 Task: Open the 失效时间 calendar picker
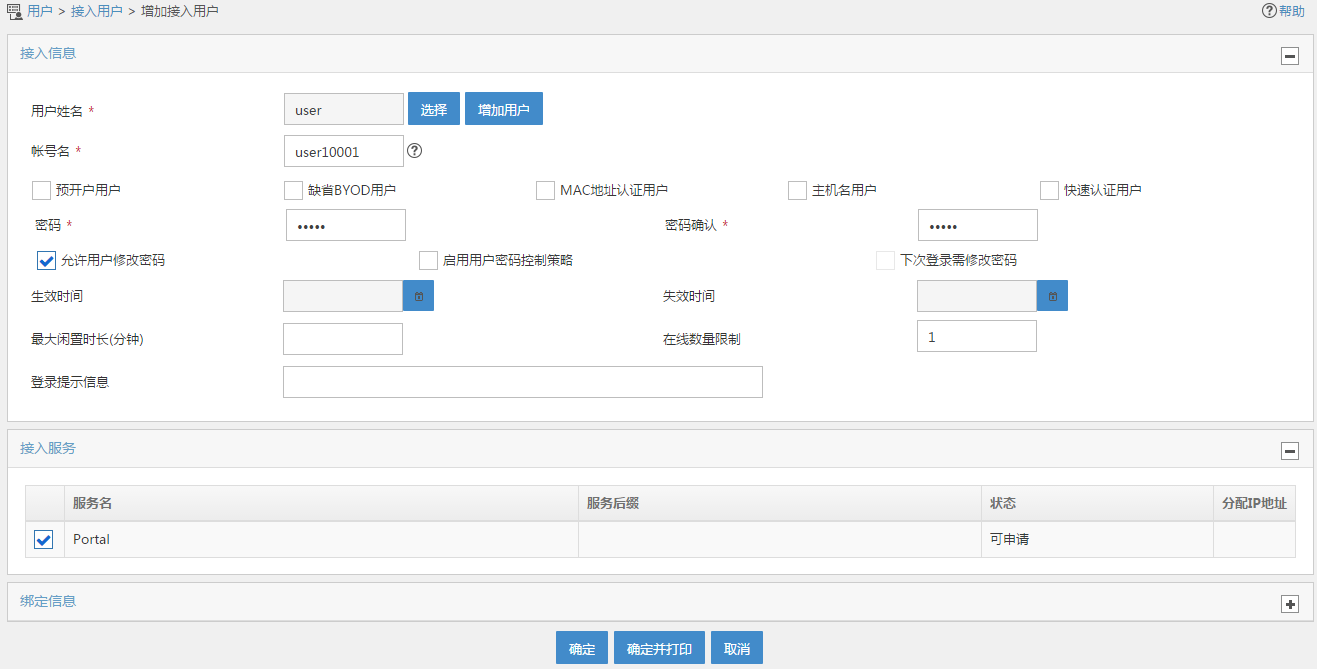point(1052,296)
